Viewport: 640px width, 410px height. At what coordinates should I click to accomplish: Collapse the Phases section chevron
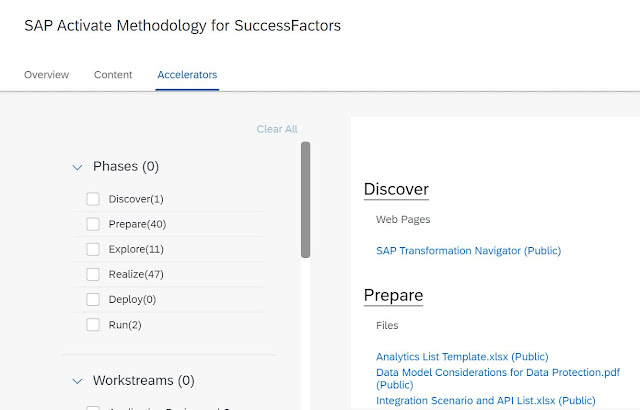coord(77,167)
